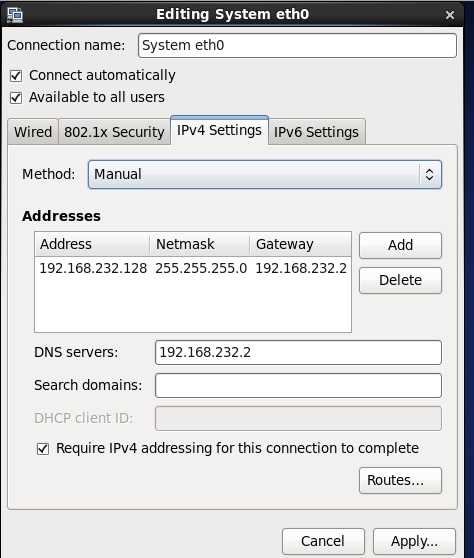Select the IPv4 Settings tab
This screenshot has width=474, height=558.
(219, 130)
